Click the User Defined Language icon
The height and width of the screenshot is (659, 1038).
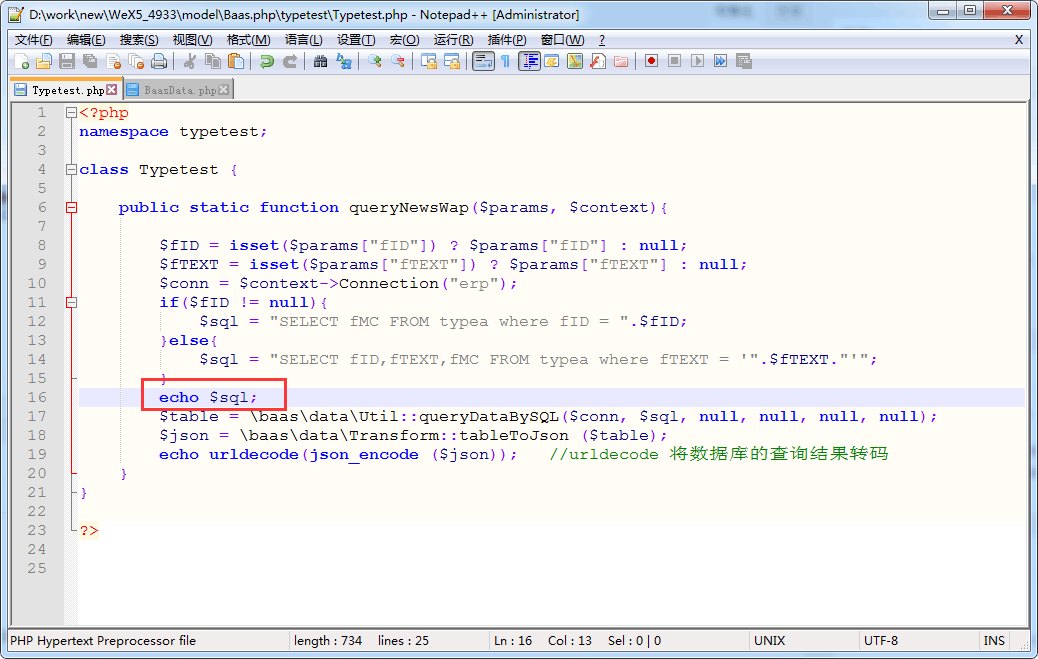pyautogui.click(x=551, y=62)
